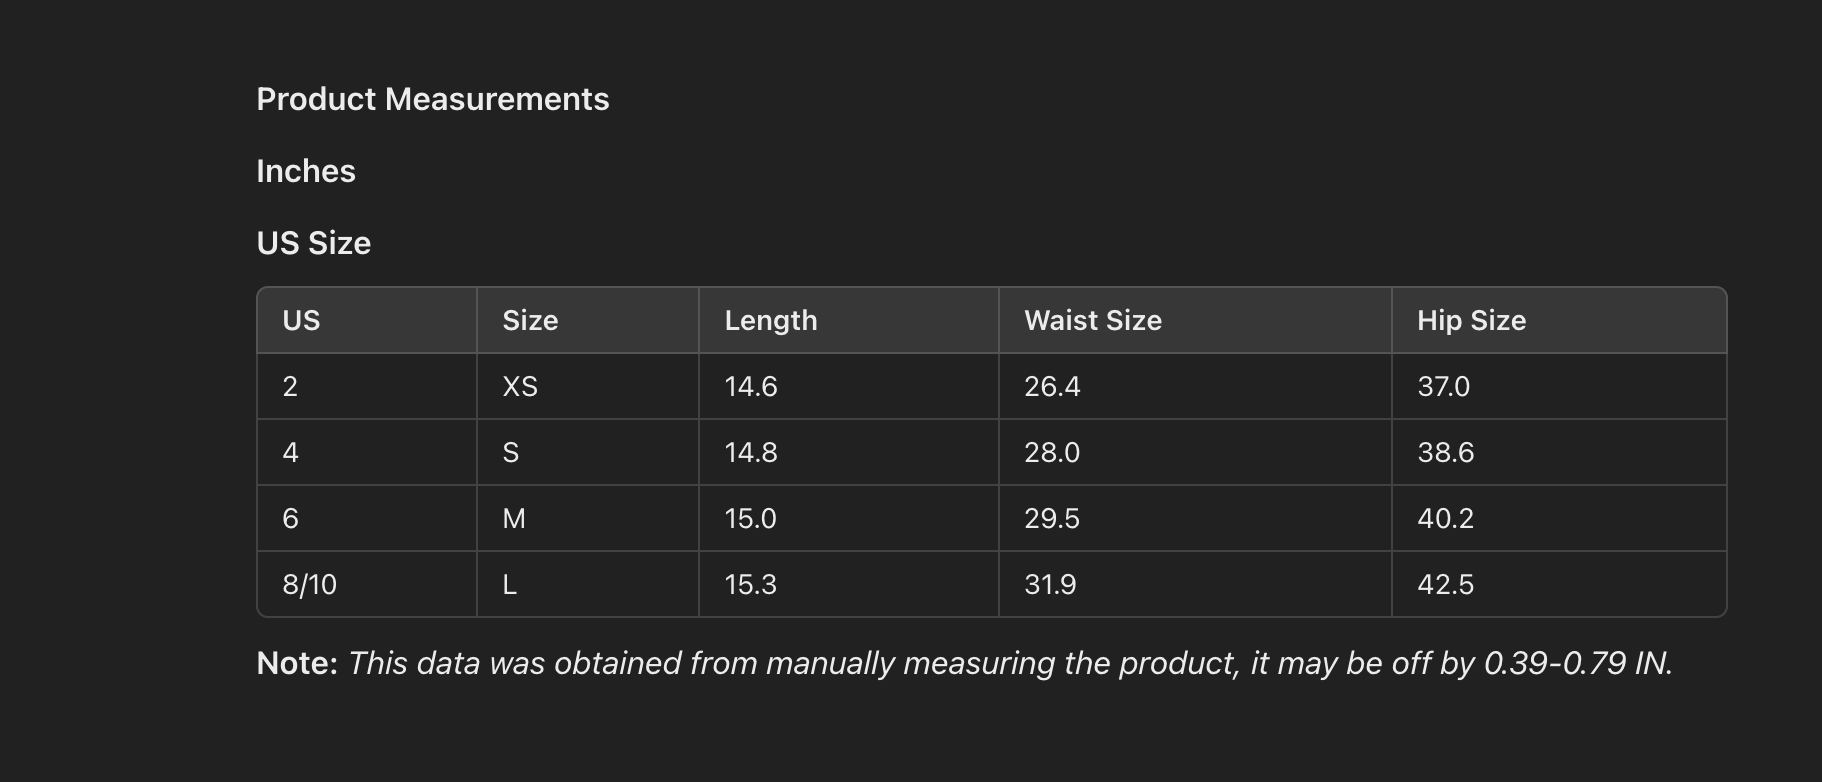
Task: Select the XS size cell
Action: [520, 386]
